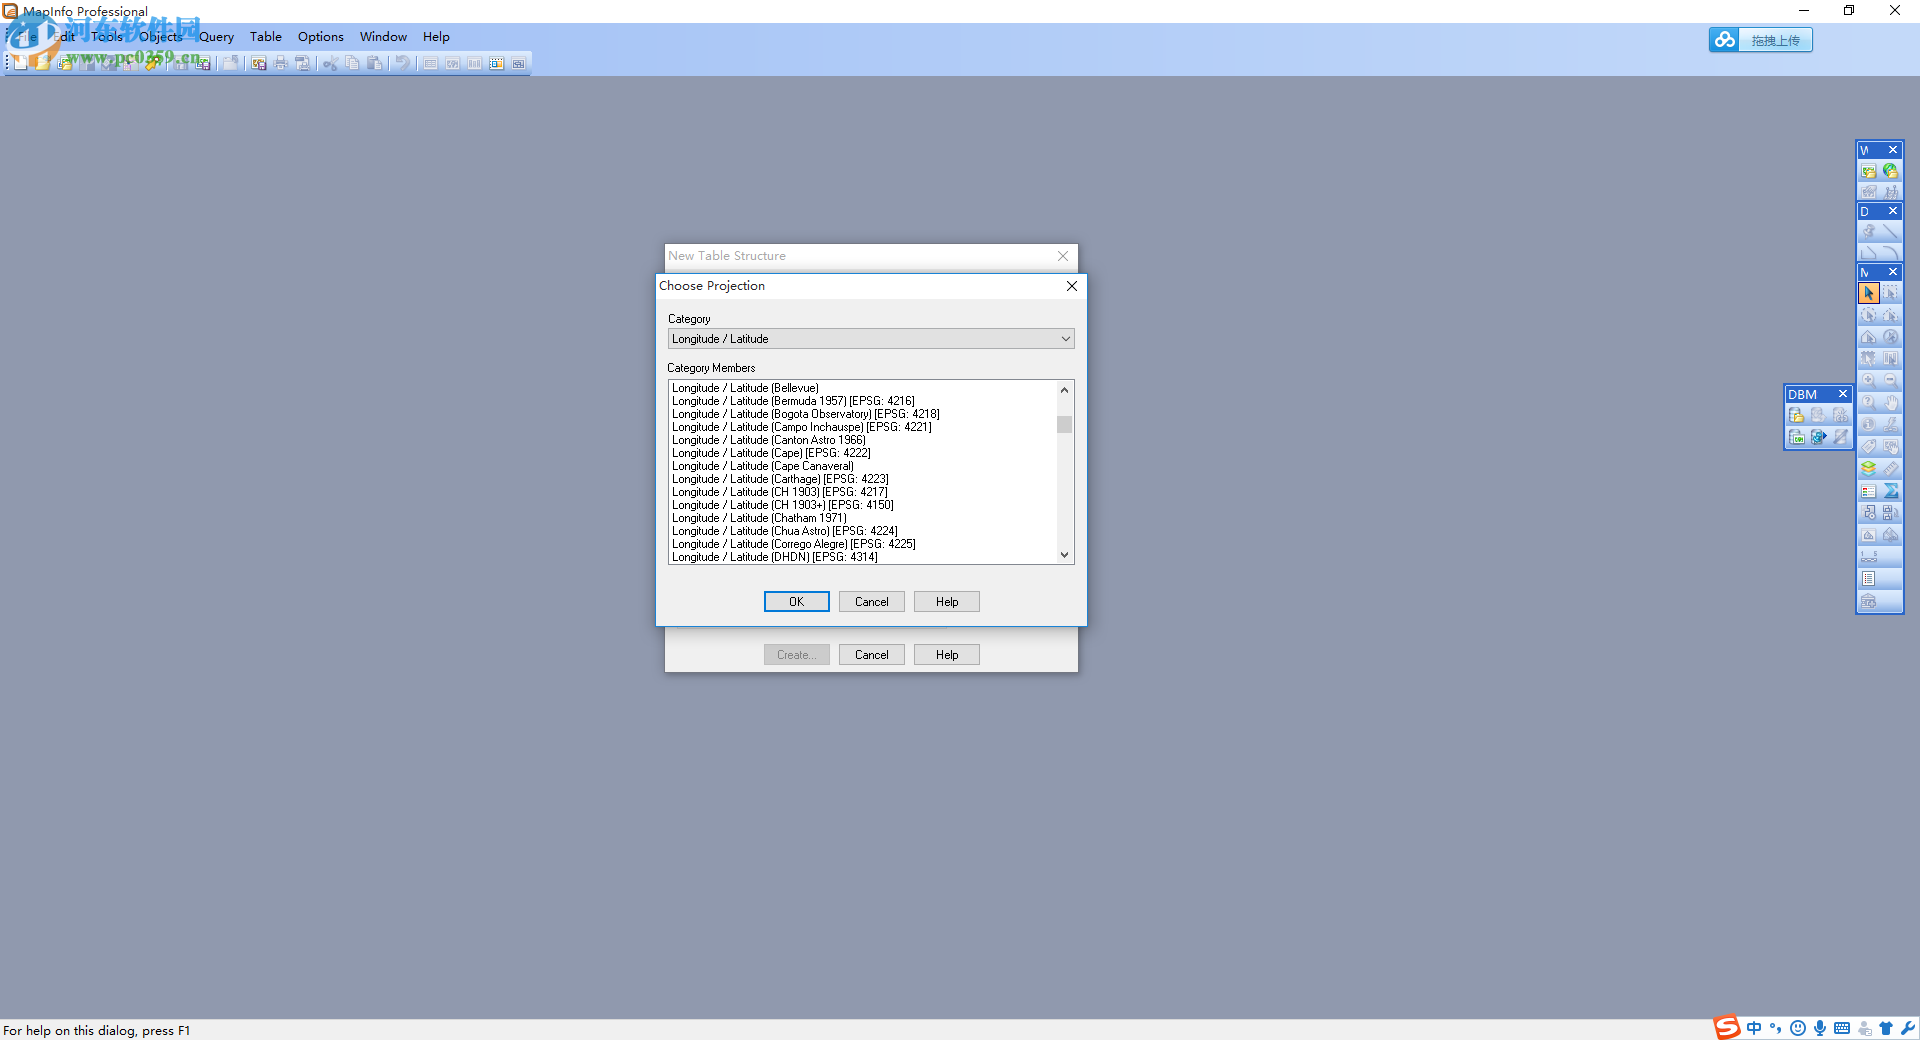Viewport: 1920px width, 1040px height.
Task: Click the Category Members scrollbar thumb
Action: [x=1064, y=424]
